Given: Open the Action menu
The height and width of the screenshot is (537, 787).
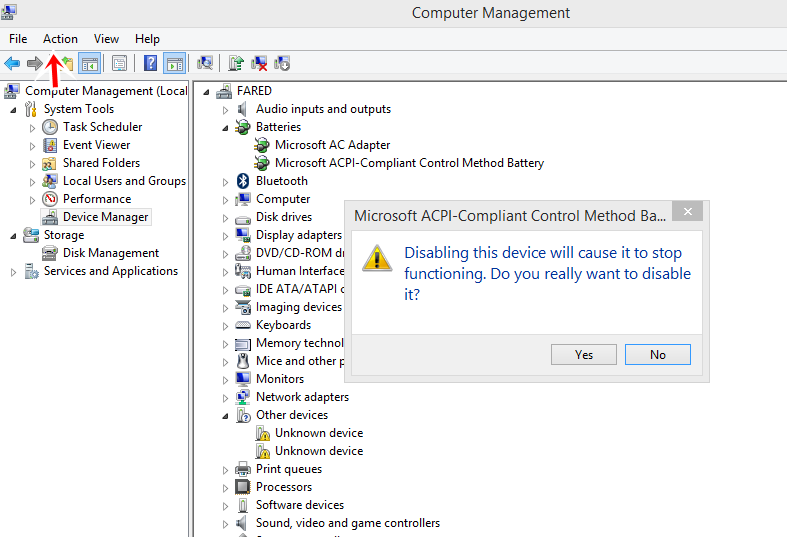Looking at the screenshot, I should (60, 39).
